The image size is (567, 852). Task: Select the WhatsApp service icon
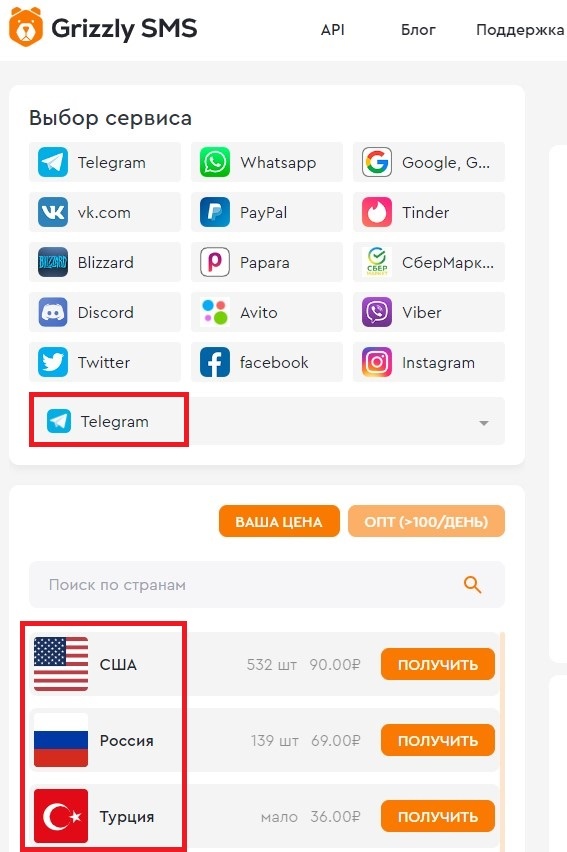pyautogui.click(x=215, y=162)
